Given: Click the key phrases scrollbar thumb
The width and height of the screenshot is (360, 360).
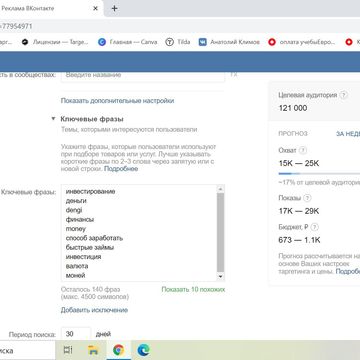Looking at the screenshot, I should 220,232.
